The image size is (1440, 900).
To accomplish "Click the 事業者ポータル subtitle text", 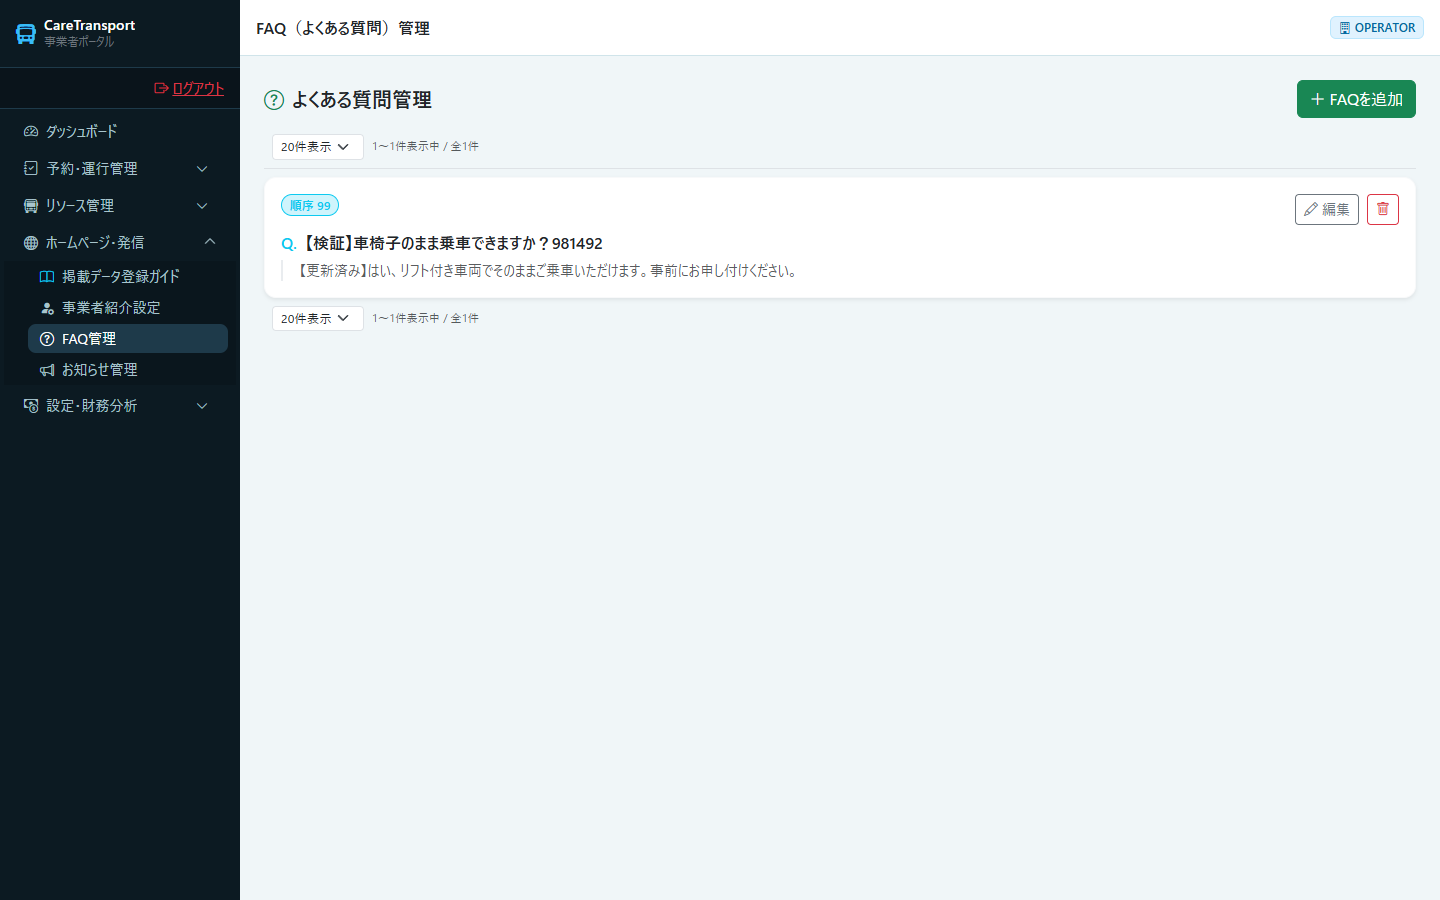I will 79,42.
